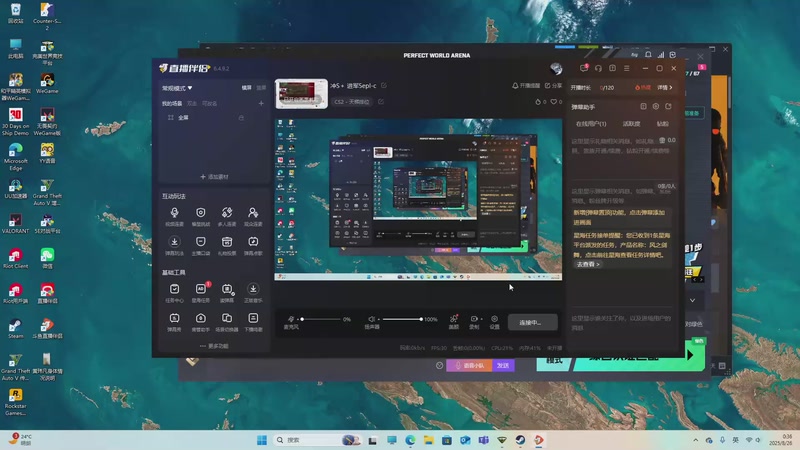The image size is (800, 450).
Task: Open the 场景切换器 tool
Action: point(227,322)
